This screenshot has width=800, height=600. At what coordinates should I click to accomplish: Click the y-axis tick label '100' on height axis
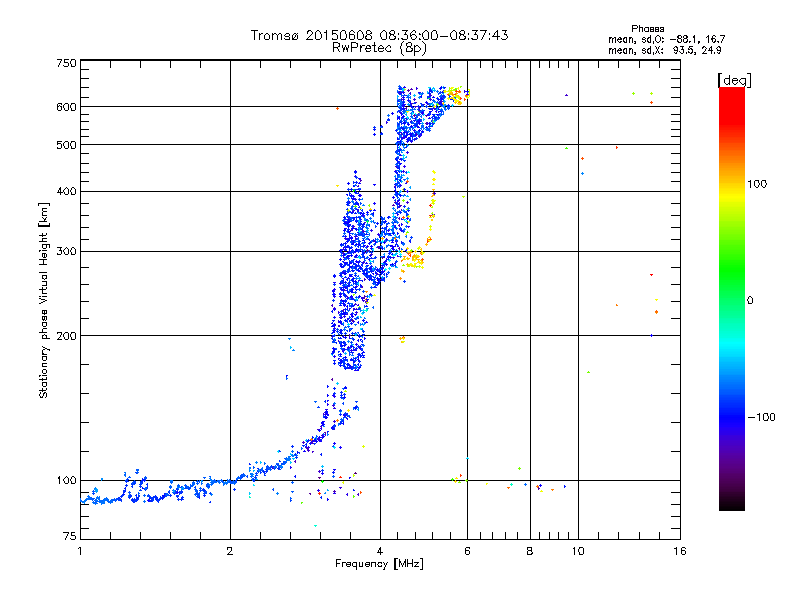[66, 481]
